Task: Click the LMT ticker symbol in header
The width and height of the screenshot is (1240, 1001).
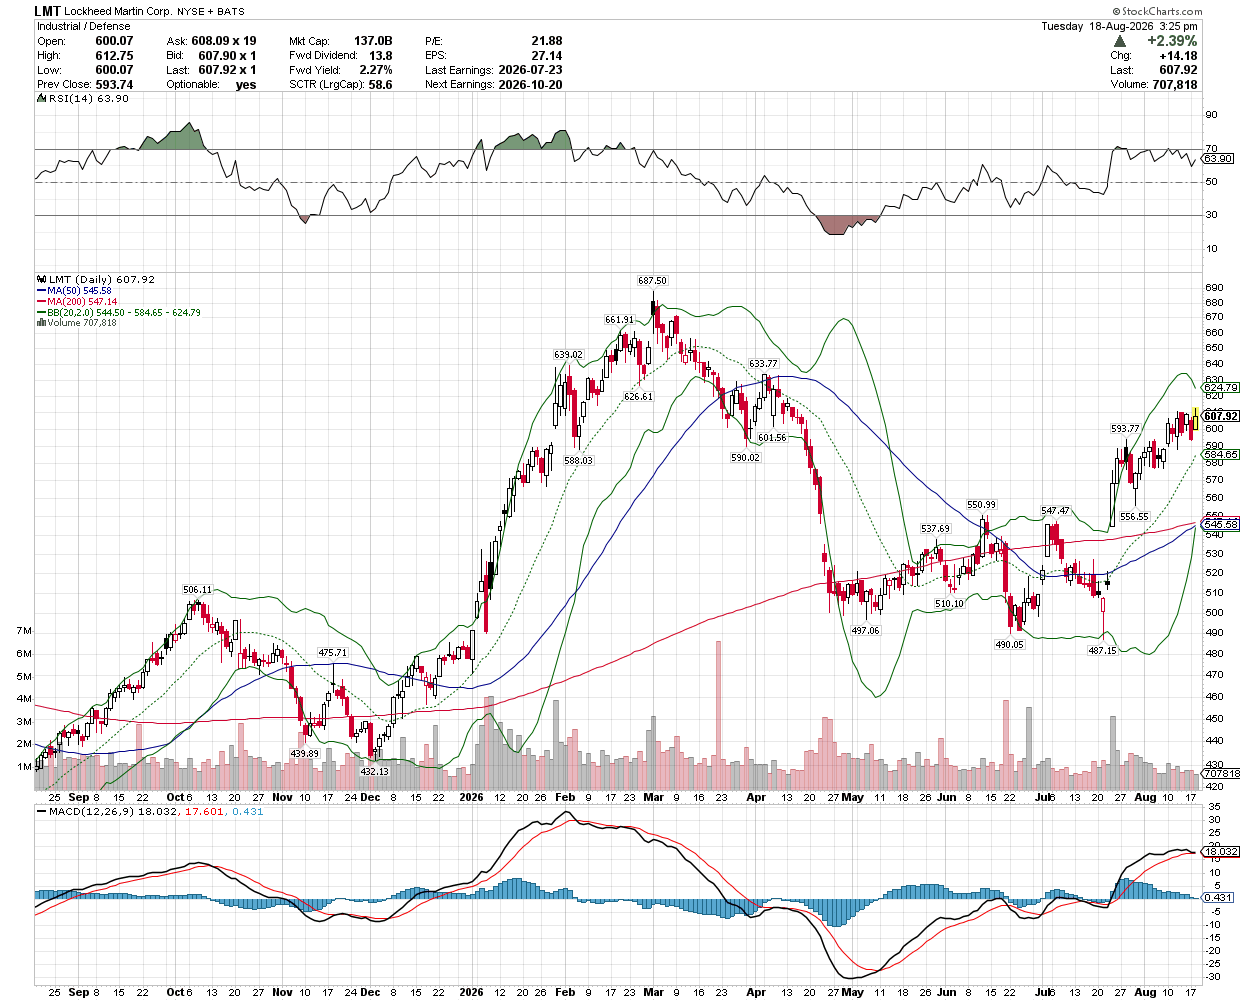Action: (x=47, y=12)
